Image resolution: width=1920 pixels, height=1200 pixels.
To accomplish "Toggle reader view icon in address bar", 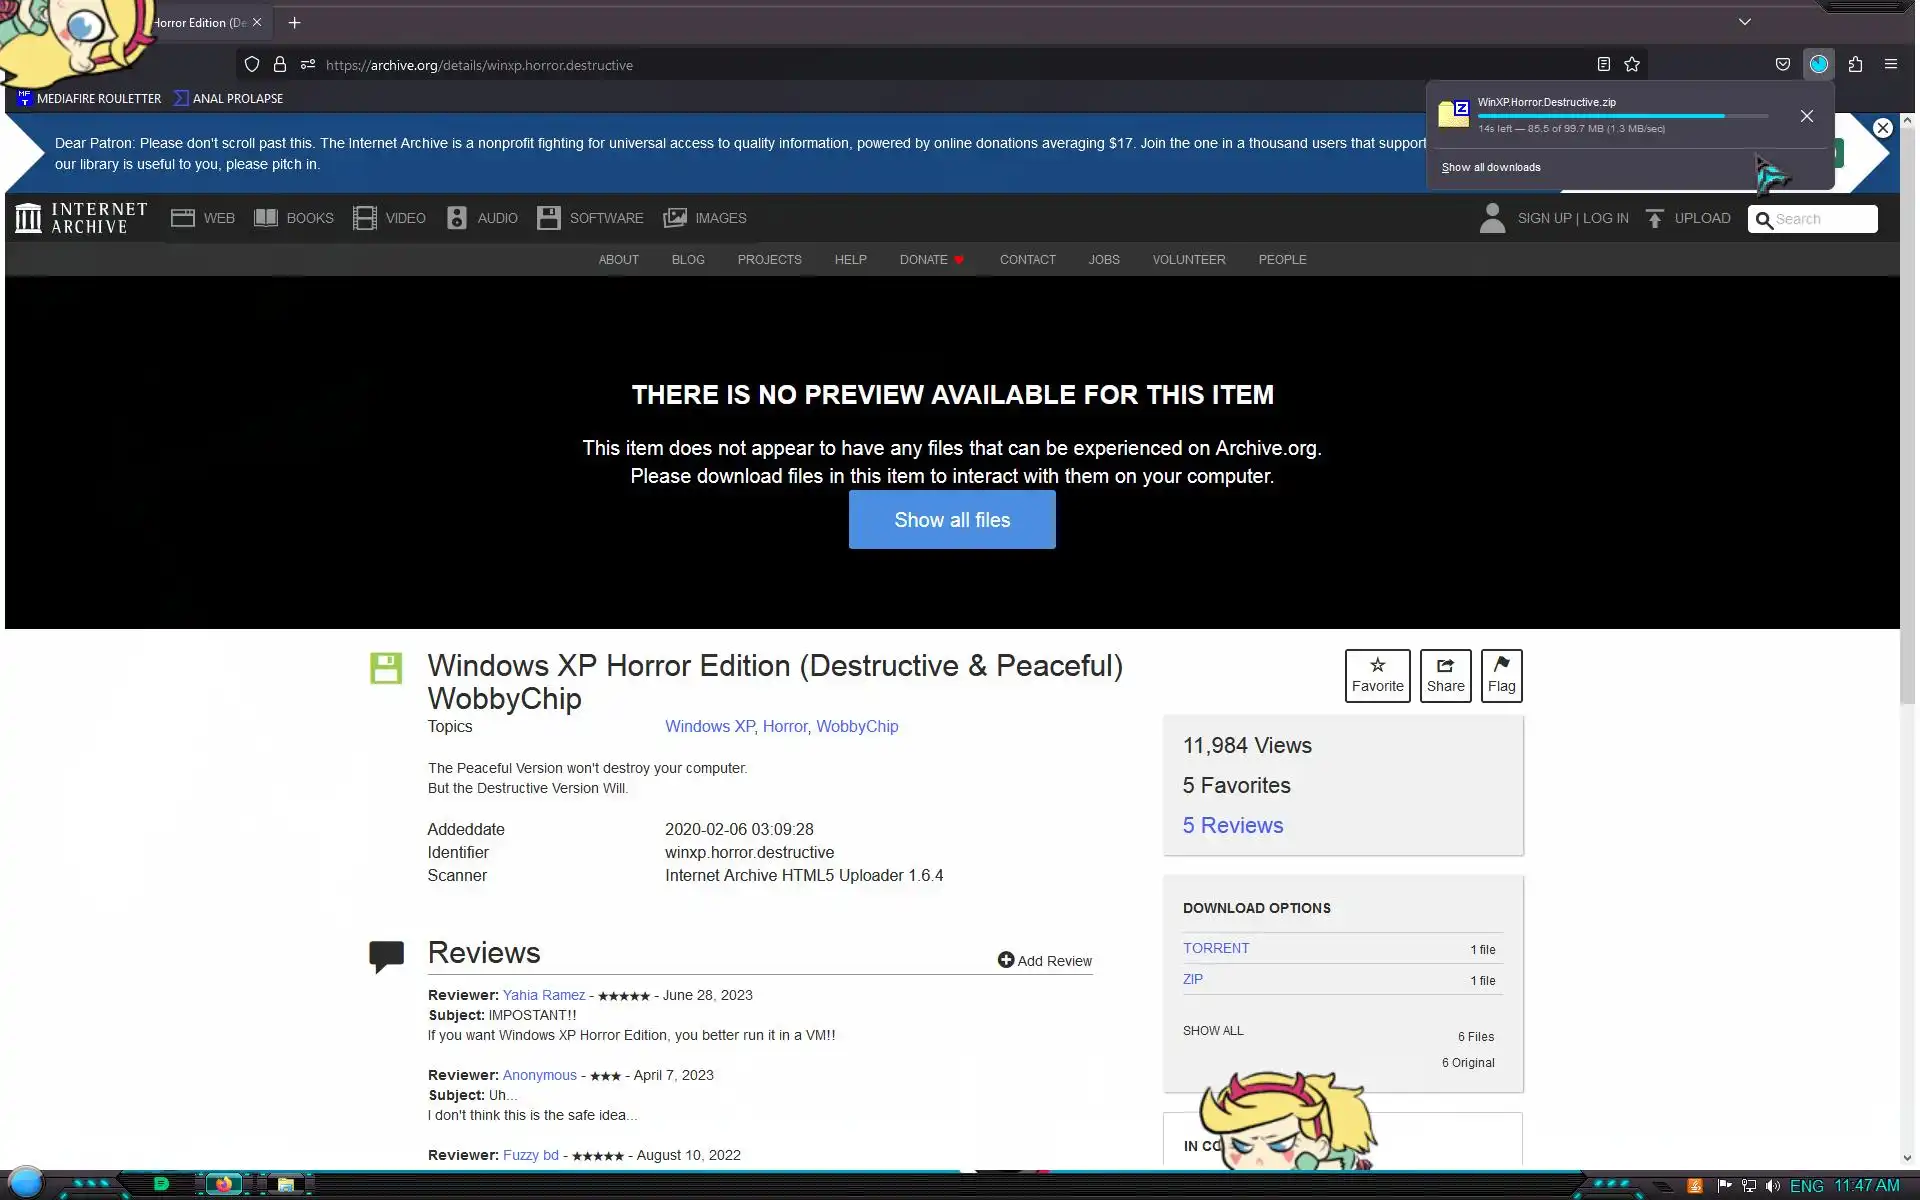I will [x=1603, y=65].
